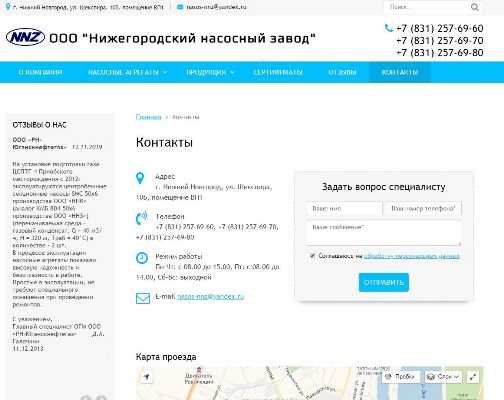
Task: Toggle personal data consent checkbox
Action: [x=312, y=256]
